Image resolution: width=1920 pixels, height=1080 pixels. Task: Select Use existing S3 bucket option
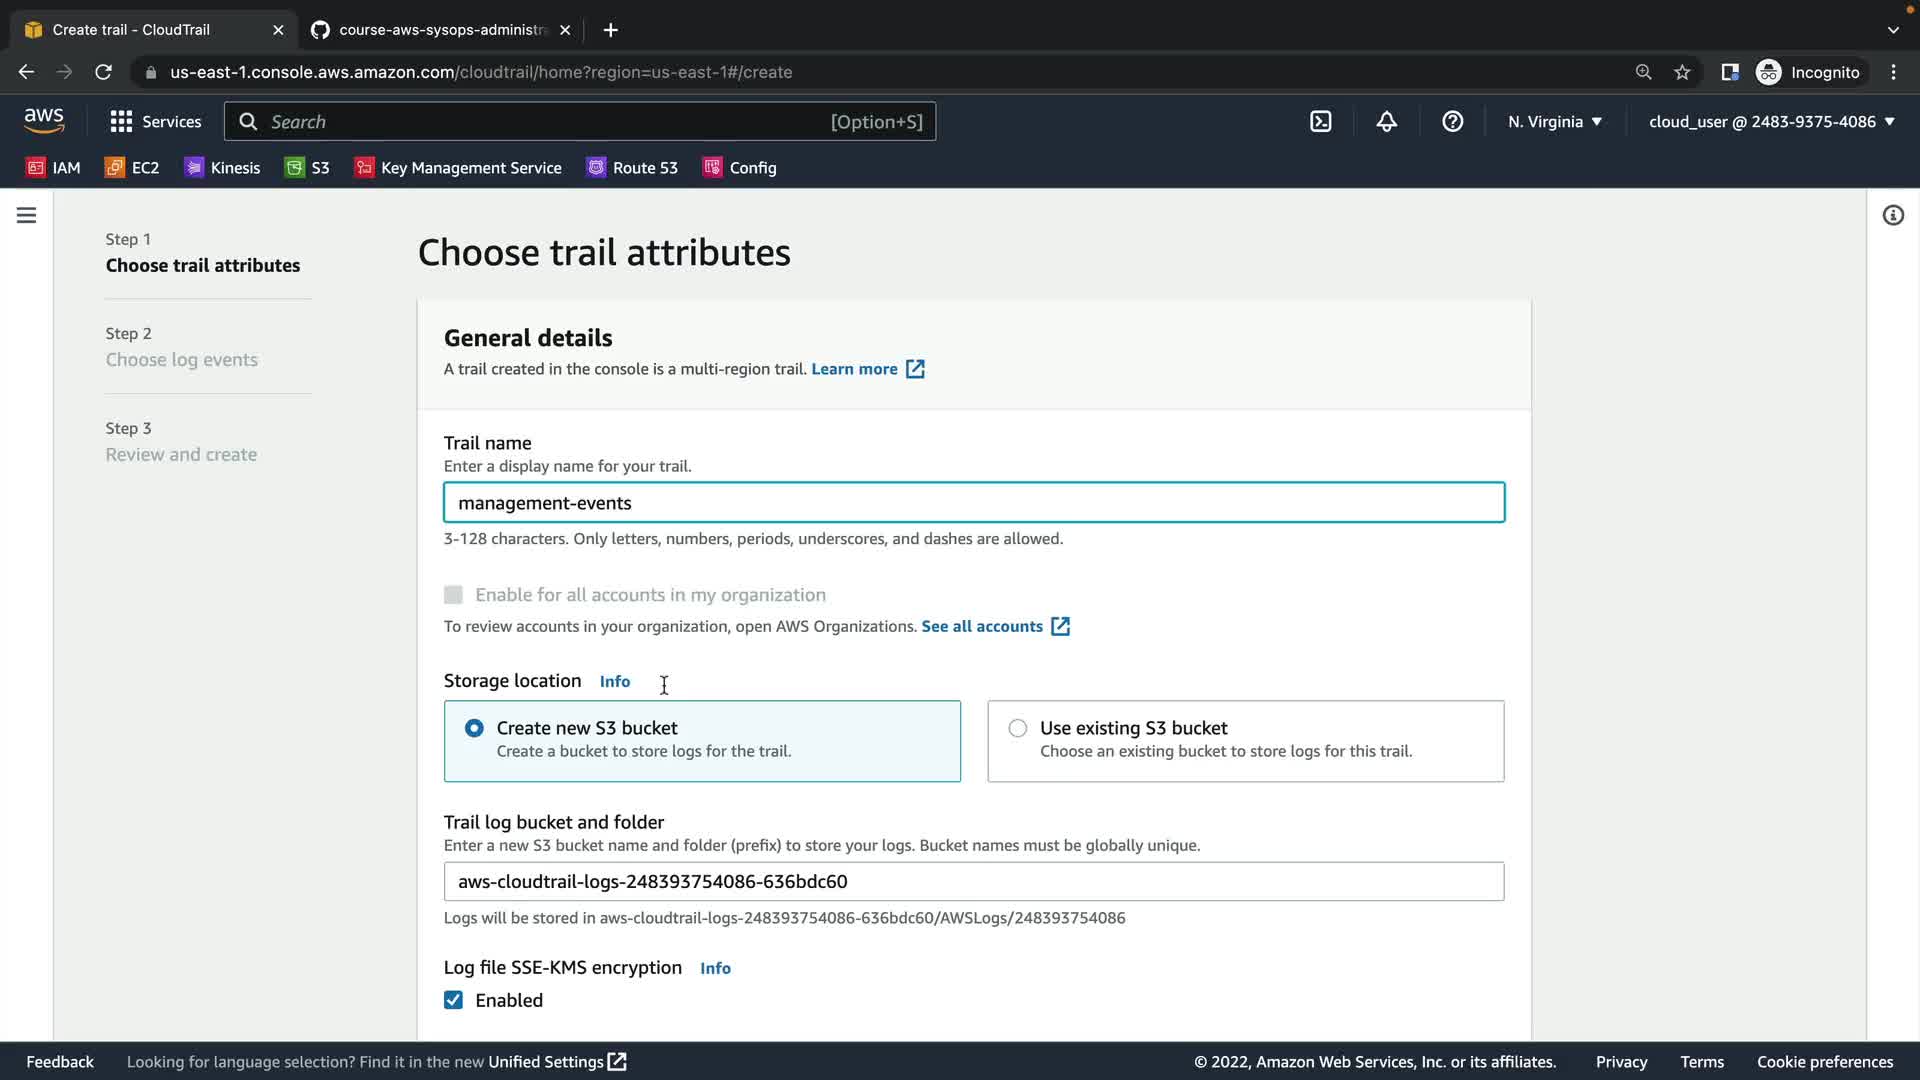pos(1017,728)
